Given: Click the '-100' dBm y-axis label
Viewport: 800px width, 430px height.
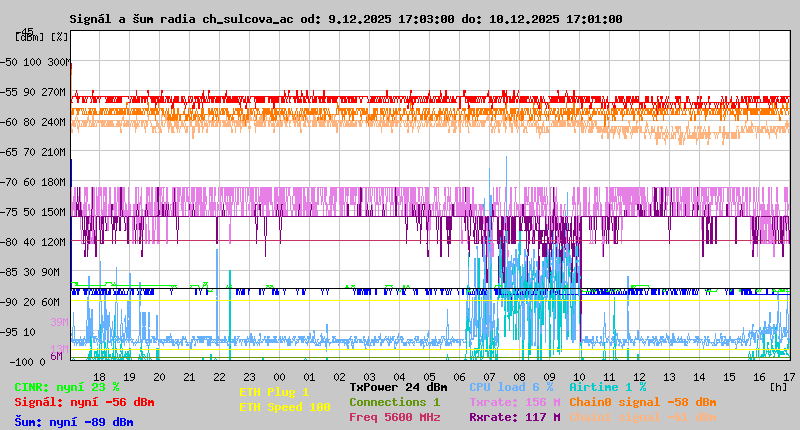Looking at the screenshot, I should (21, 362).
